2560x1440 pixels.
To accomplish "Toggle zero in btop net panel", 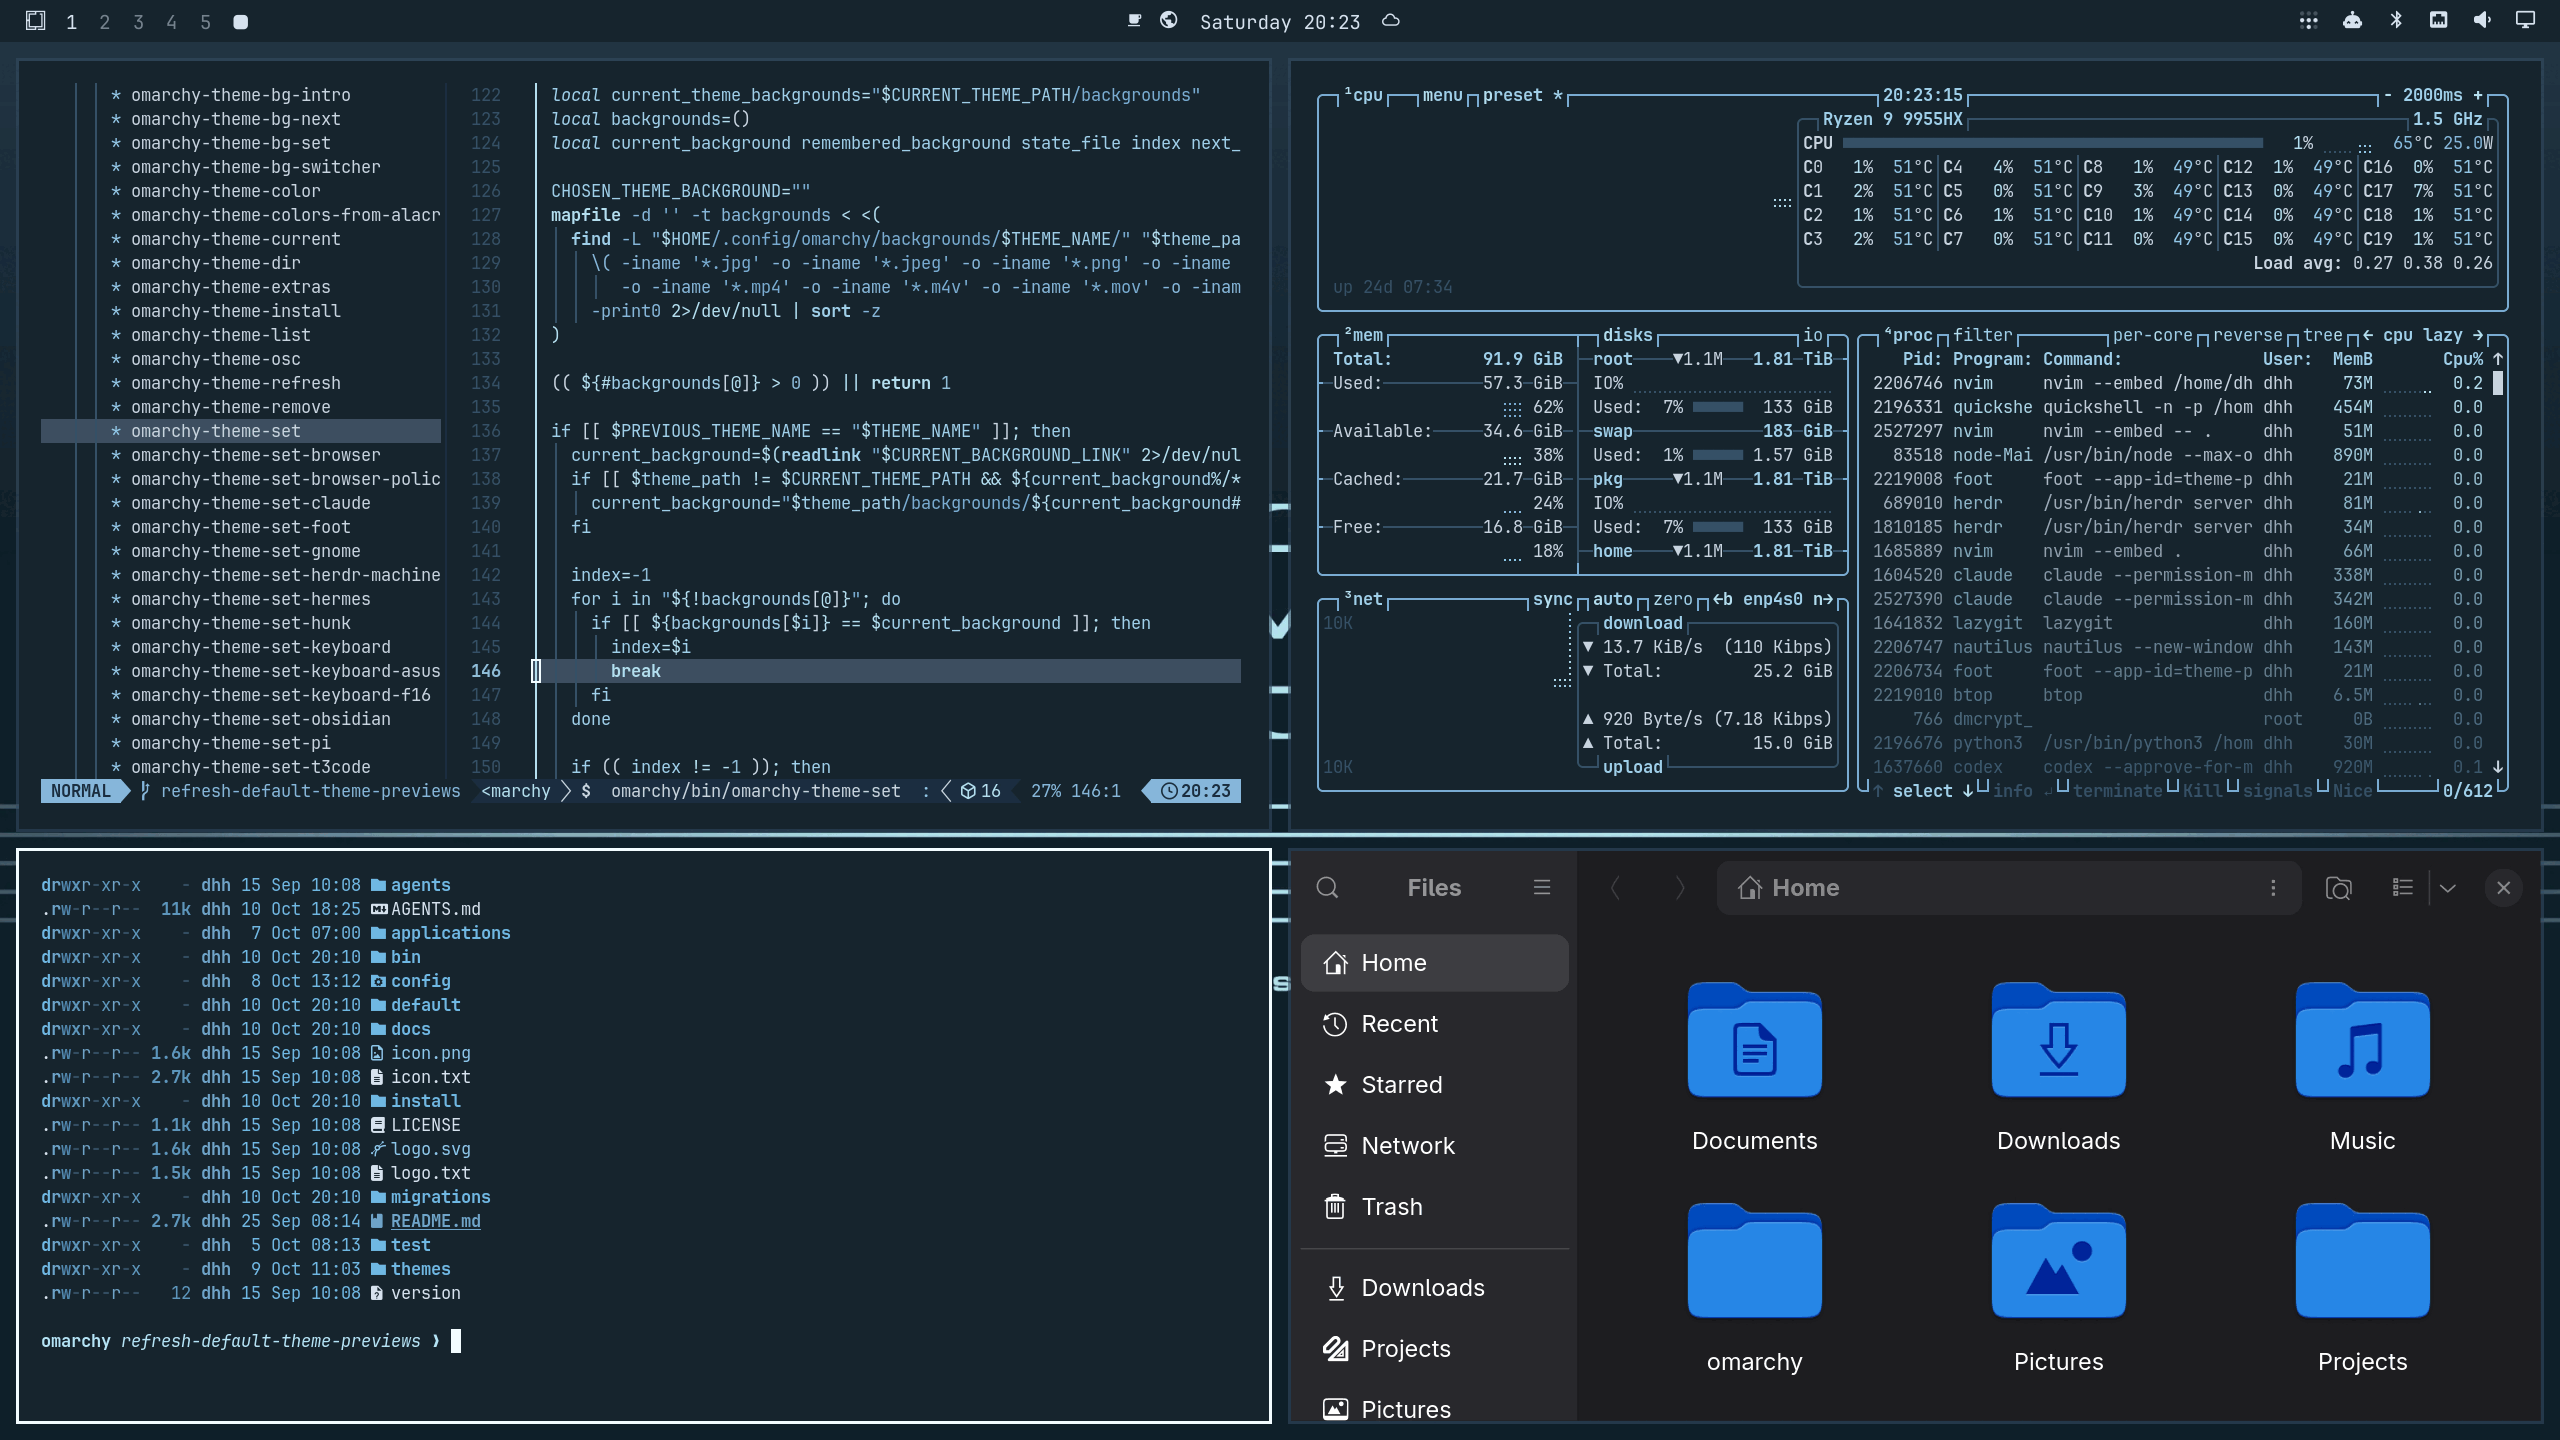I will click(1673, 599).
